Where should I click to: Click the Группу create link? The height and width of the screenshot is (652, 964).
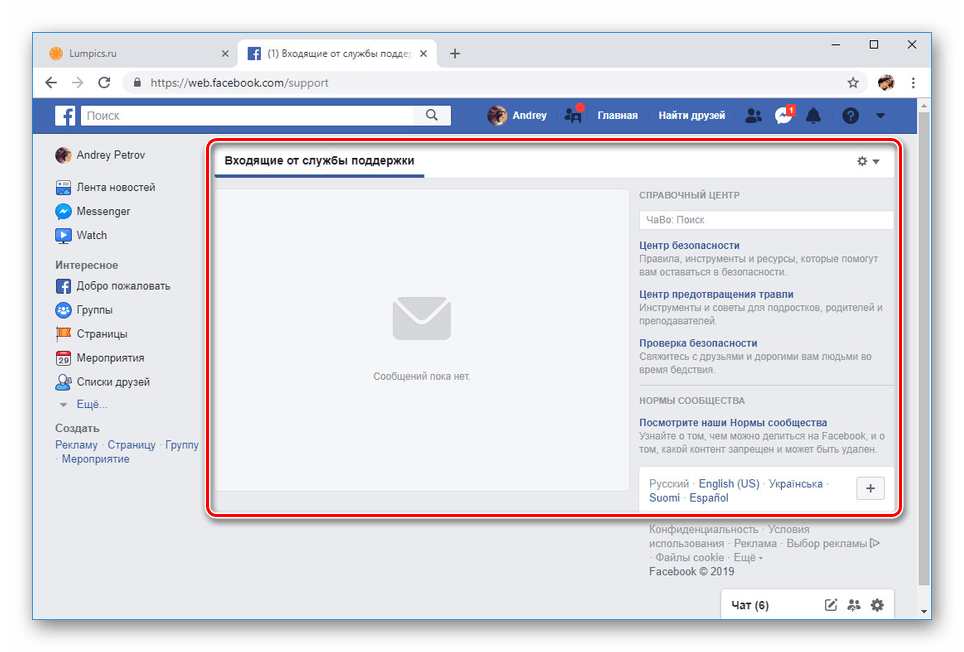pos(182,445)
